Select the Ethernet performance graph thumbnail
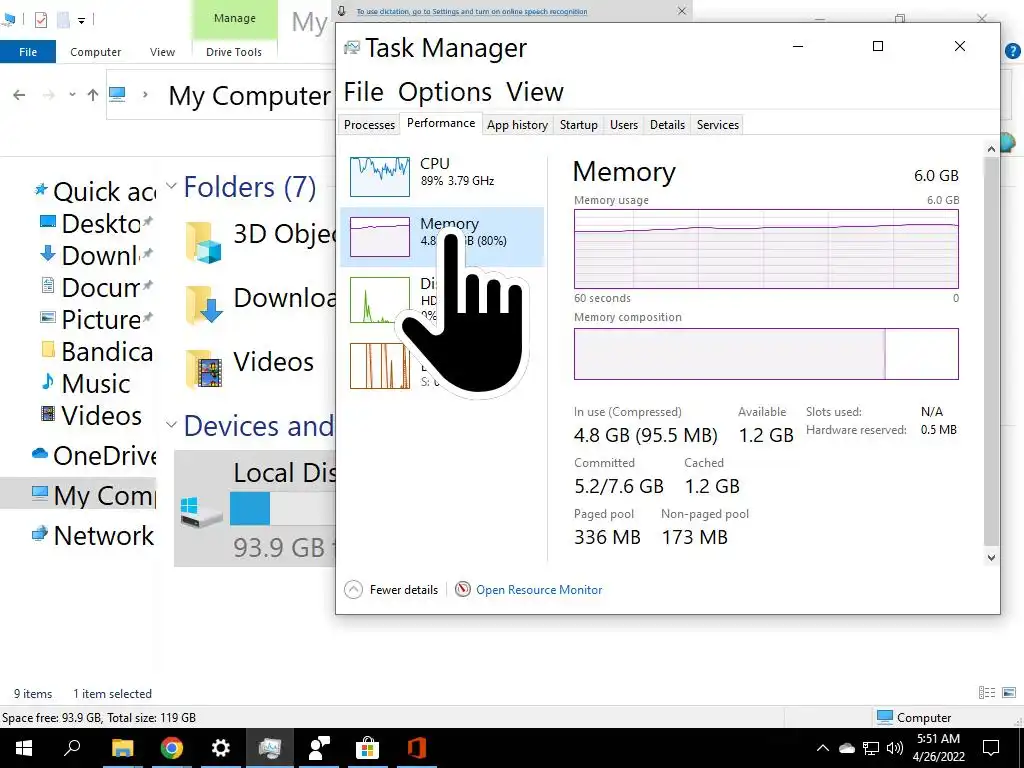The image size is (1024, 768). [379, 366]
